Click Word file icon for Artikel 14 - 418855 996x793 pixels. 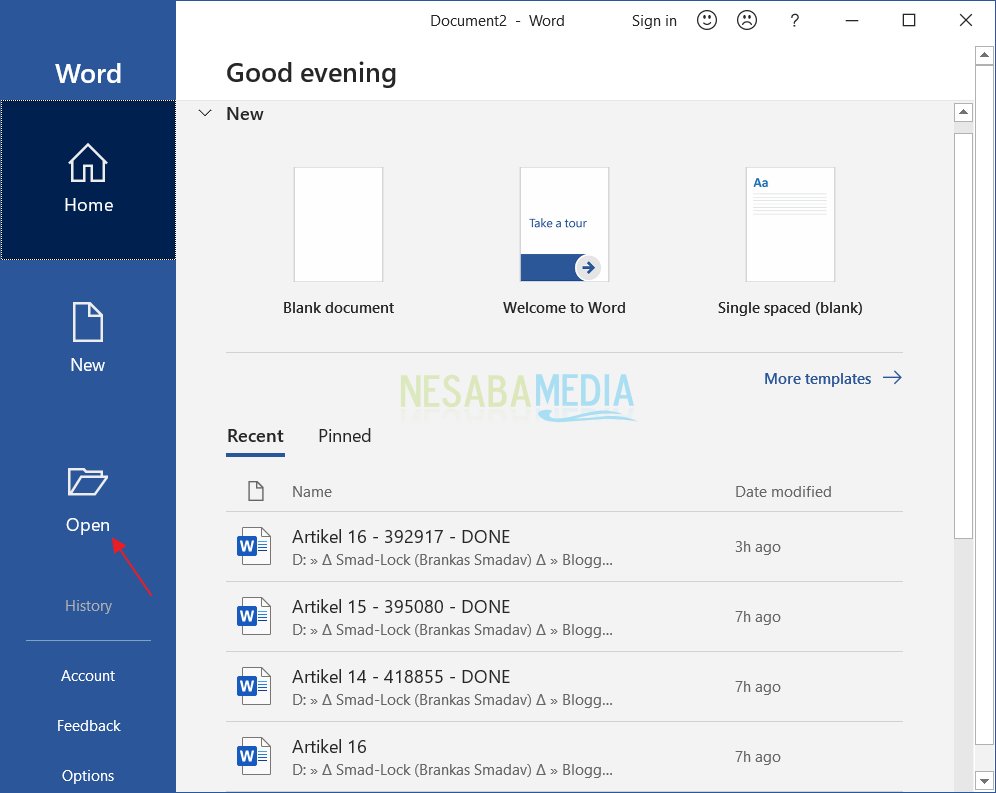pyautogui.click(x=253, y=686)
